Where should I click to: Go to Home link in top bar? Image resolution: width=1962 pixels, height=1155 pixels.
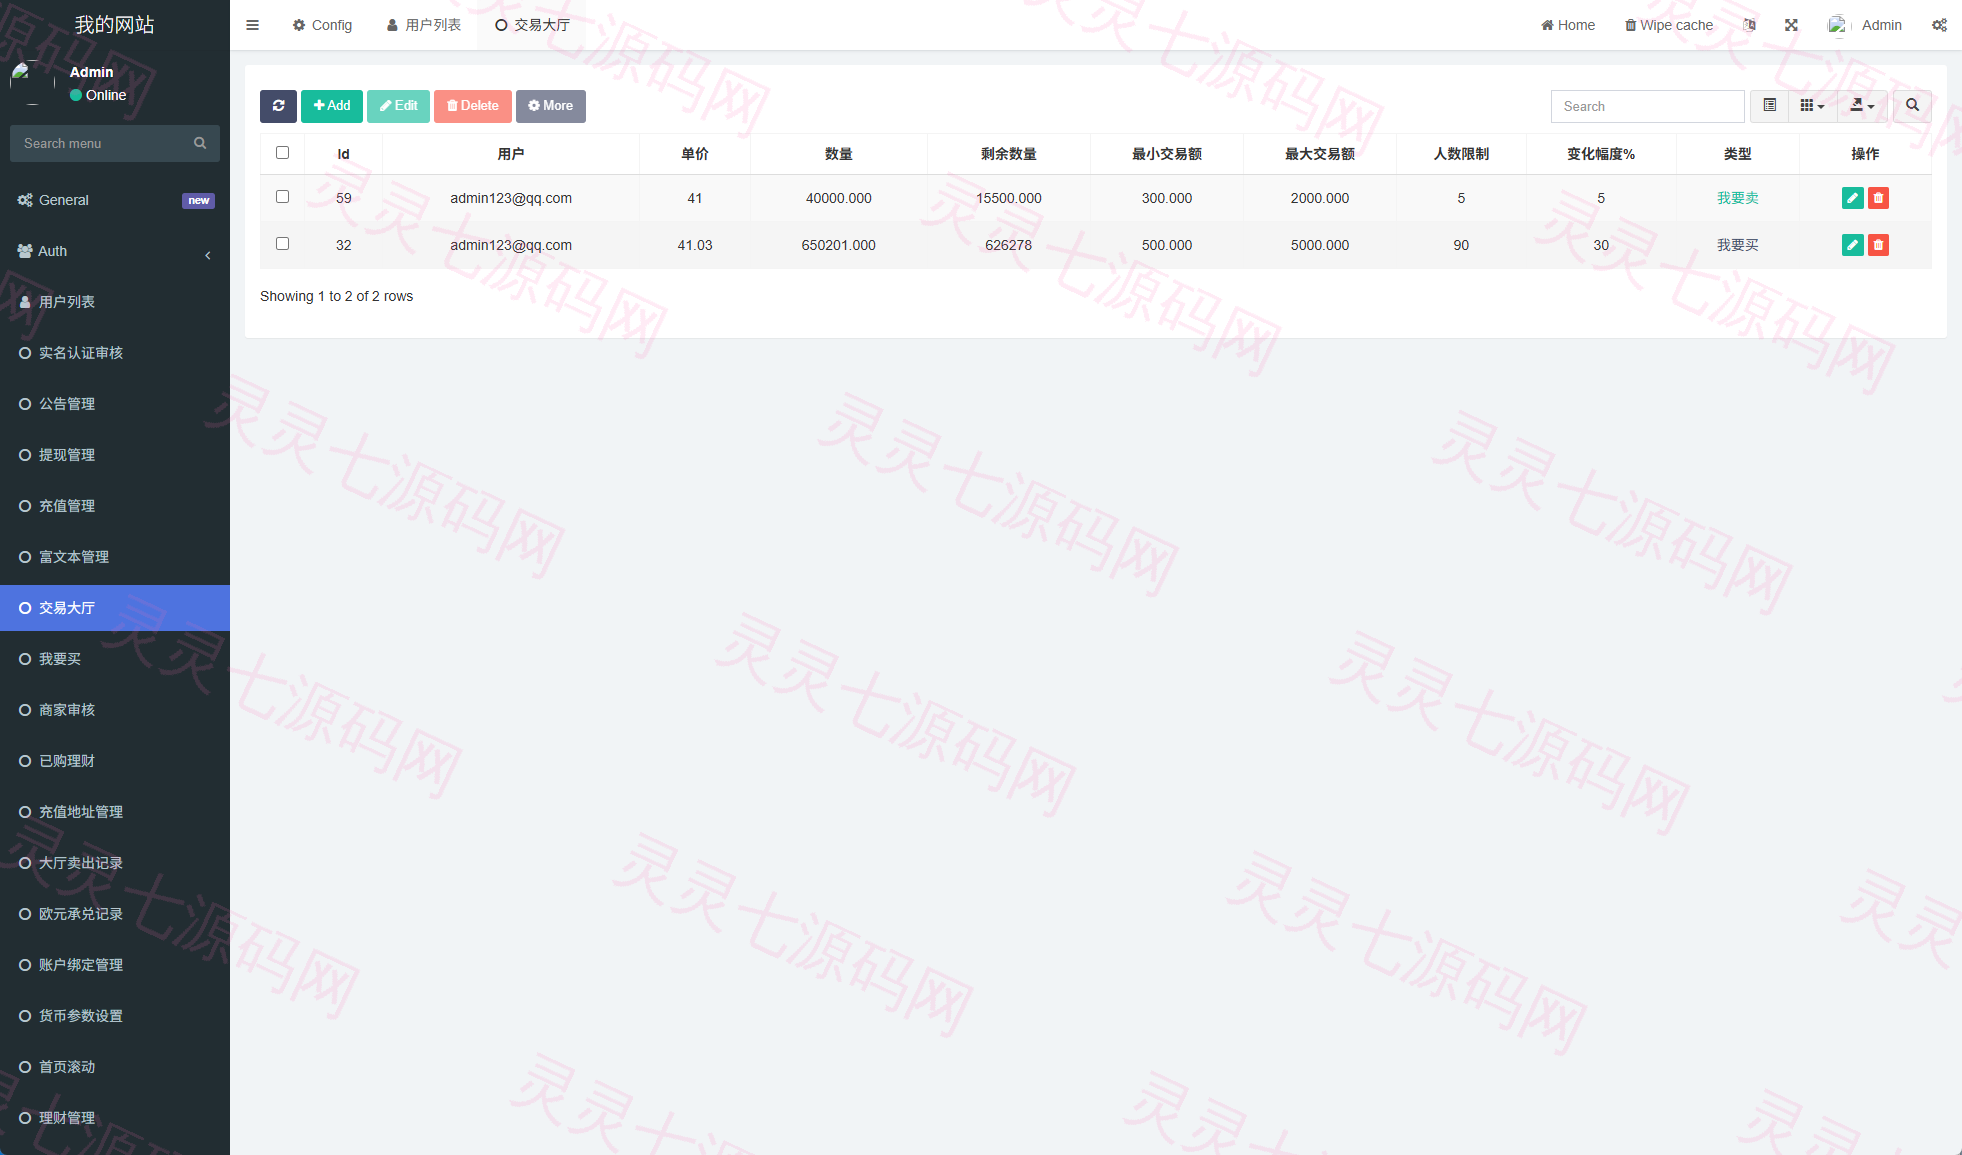tap(1568, 25)
